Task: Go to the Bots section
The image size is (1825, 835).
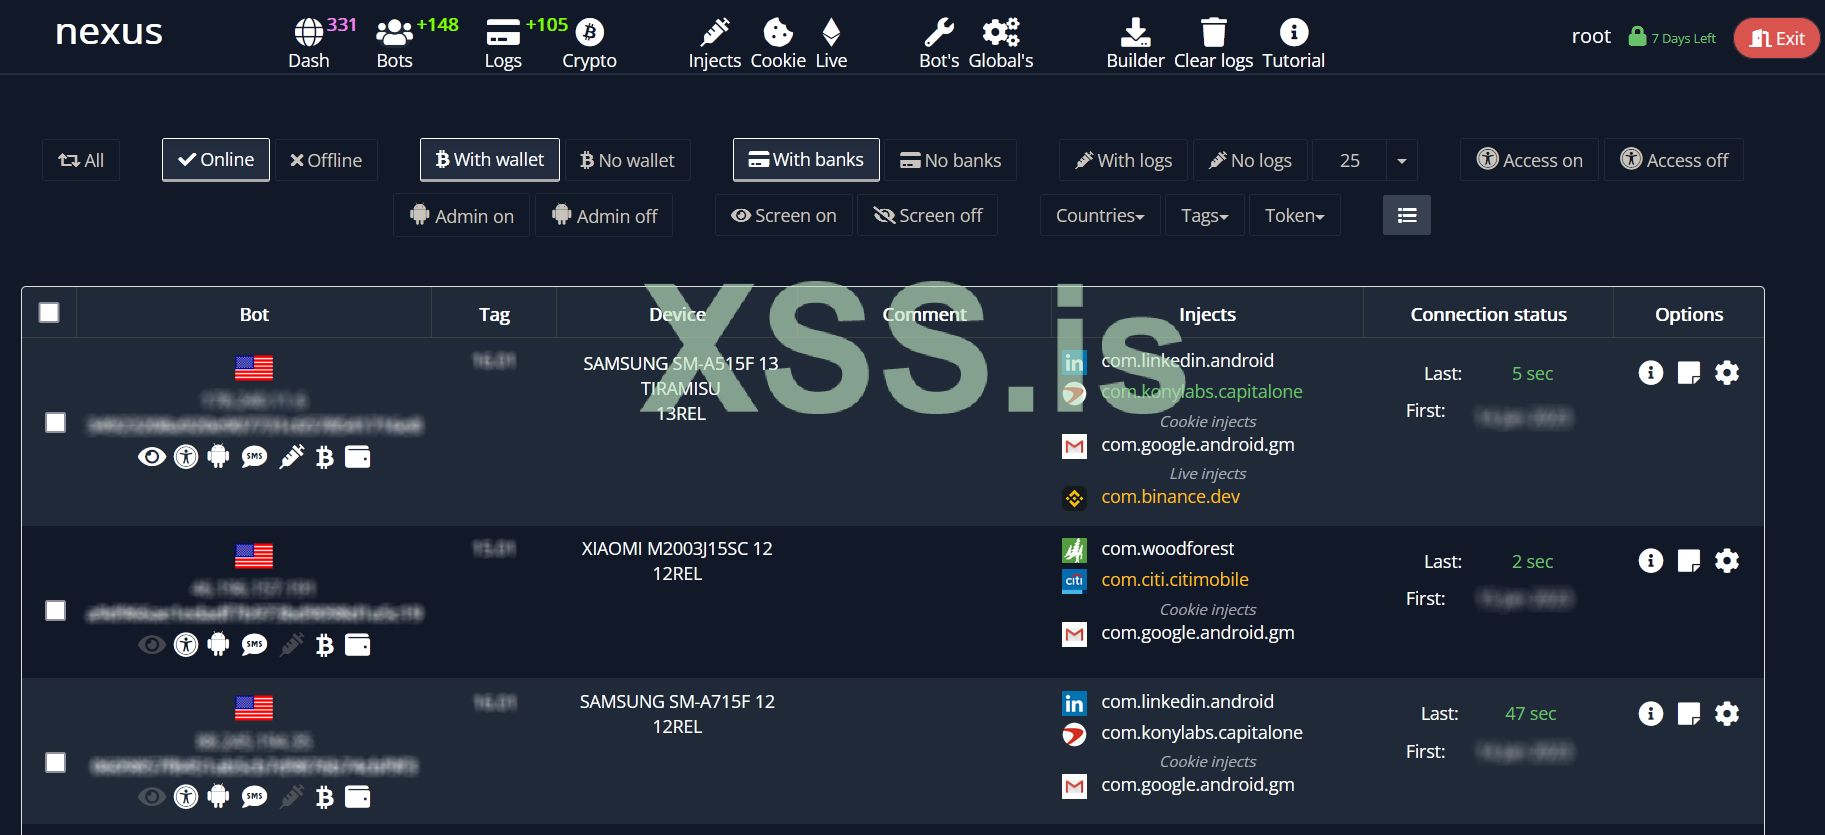Action: point(394,44)
